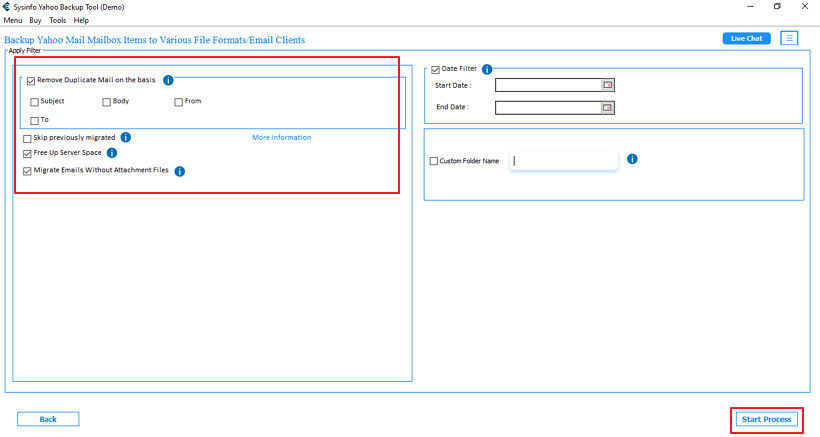Disable Migrate Emails Without Attachment Files

point(27,171)
